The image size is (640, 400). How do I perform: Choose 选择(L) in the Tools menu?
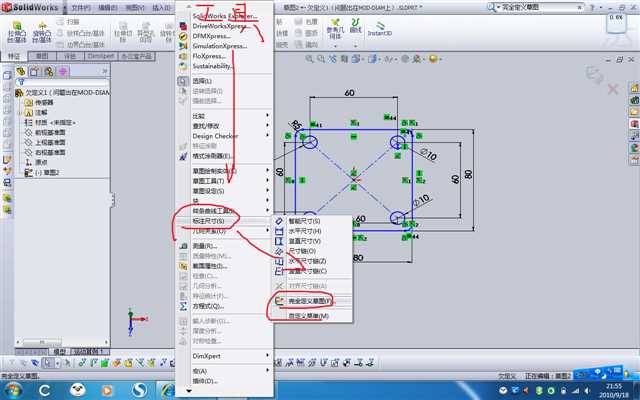pos(202,81)
